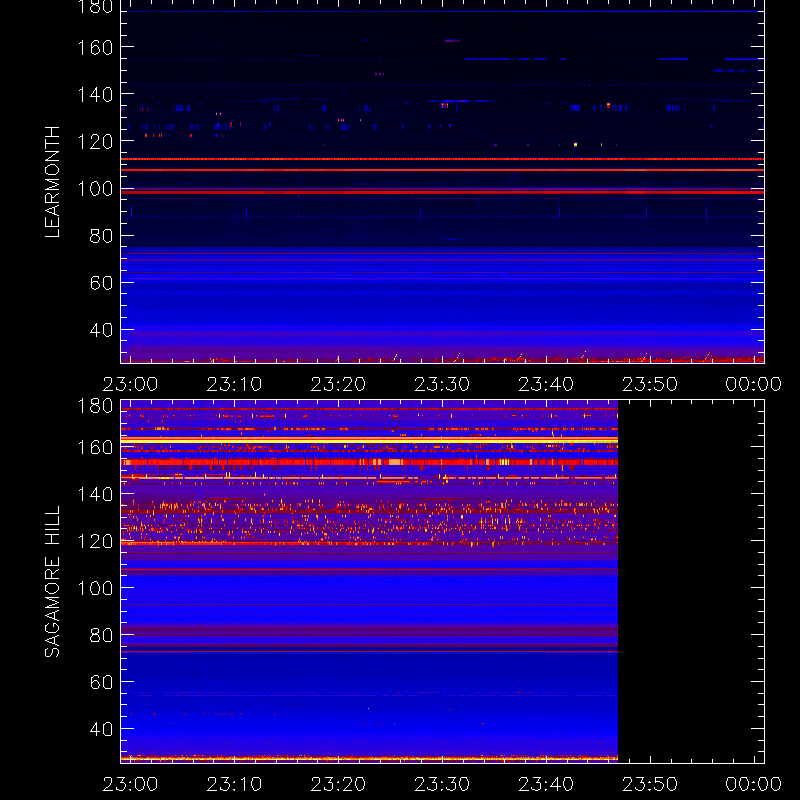This screenshot has width=800, height=800.
Task: Select the 40 label on the Sagamore Hill axis
Action: (101, 729)
